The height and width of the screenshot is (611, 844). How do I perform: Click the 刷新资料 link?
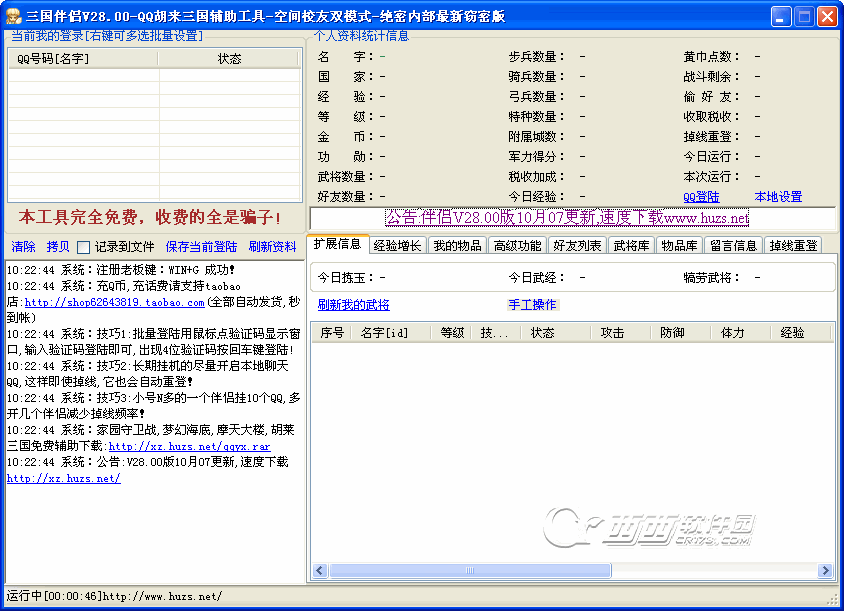point(272,247)
